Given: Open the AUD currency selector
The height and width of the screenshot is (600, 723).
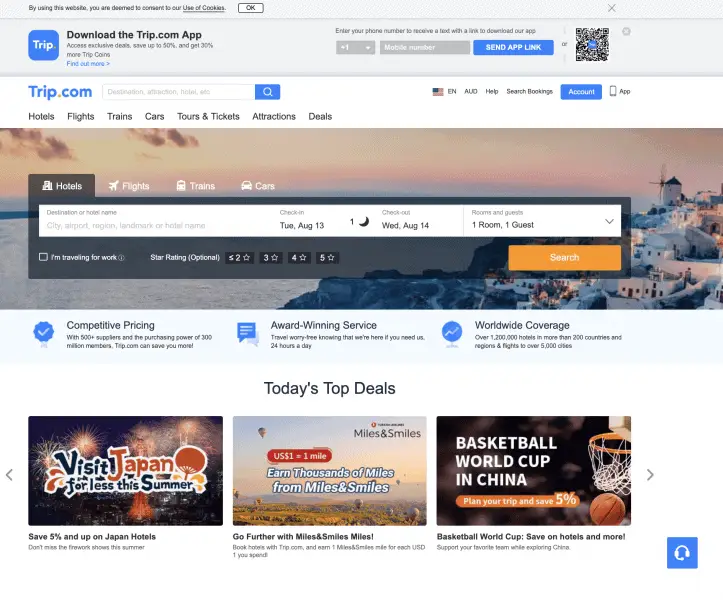Looking at the screenshot, I should [470, 91].
